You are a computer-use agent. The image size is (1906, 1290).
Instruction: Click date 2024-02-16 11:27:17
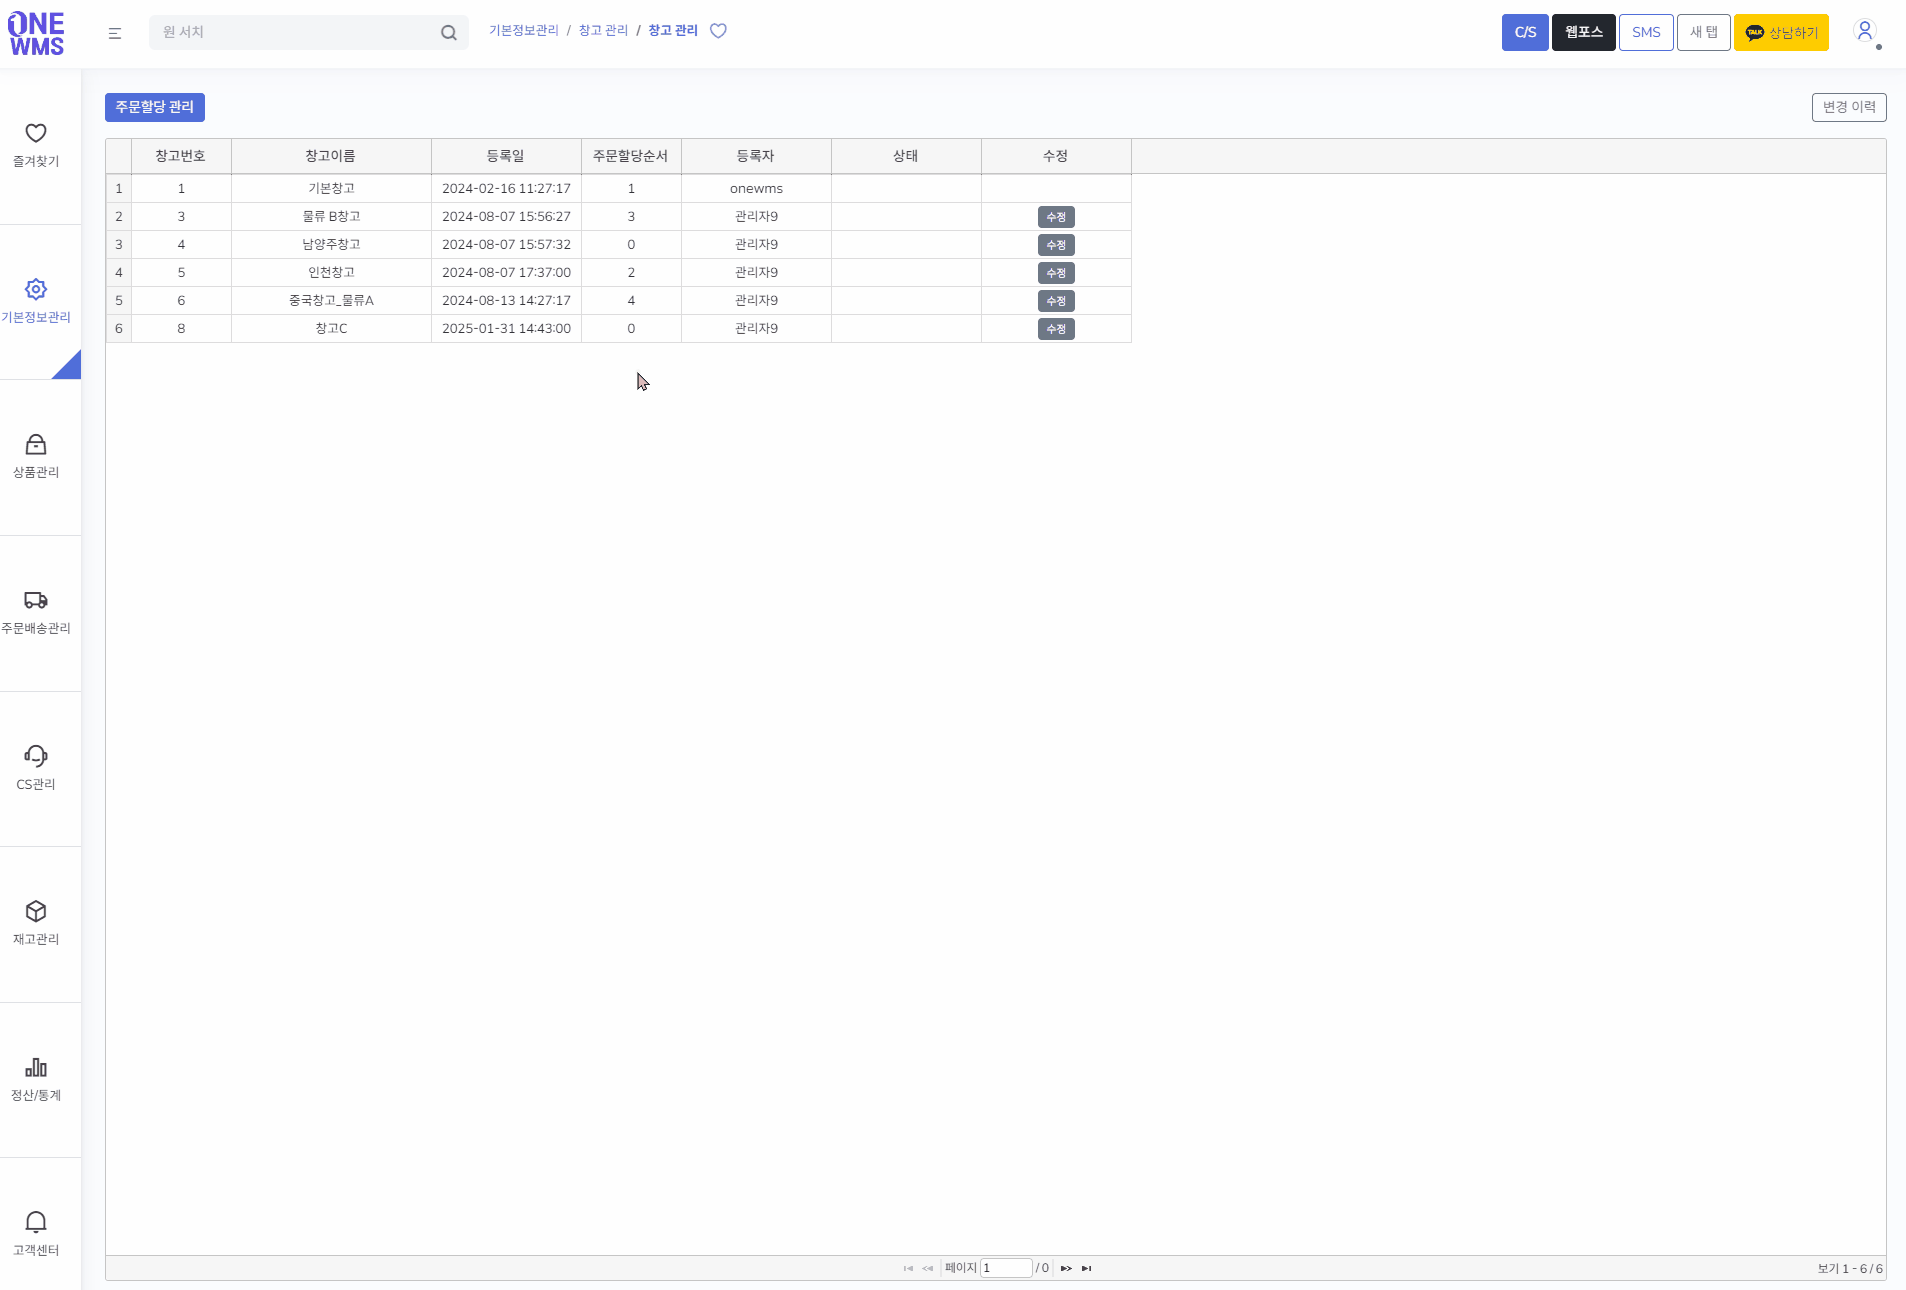pos(506,189)
